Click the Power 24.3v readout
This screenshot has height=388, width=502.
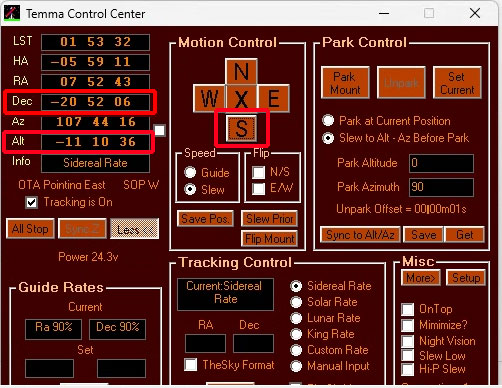tap(88, 257)
